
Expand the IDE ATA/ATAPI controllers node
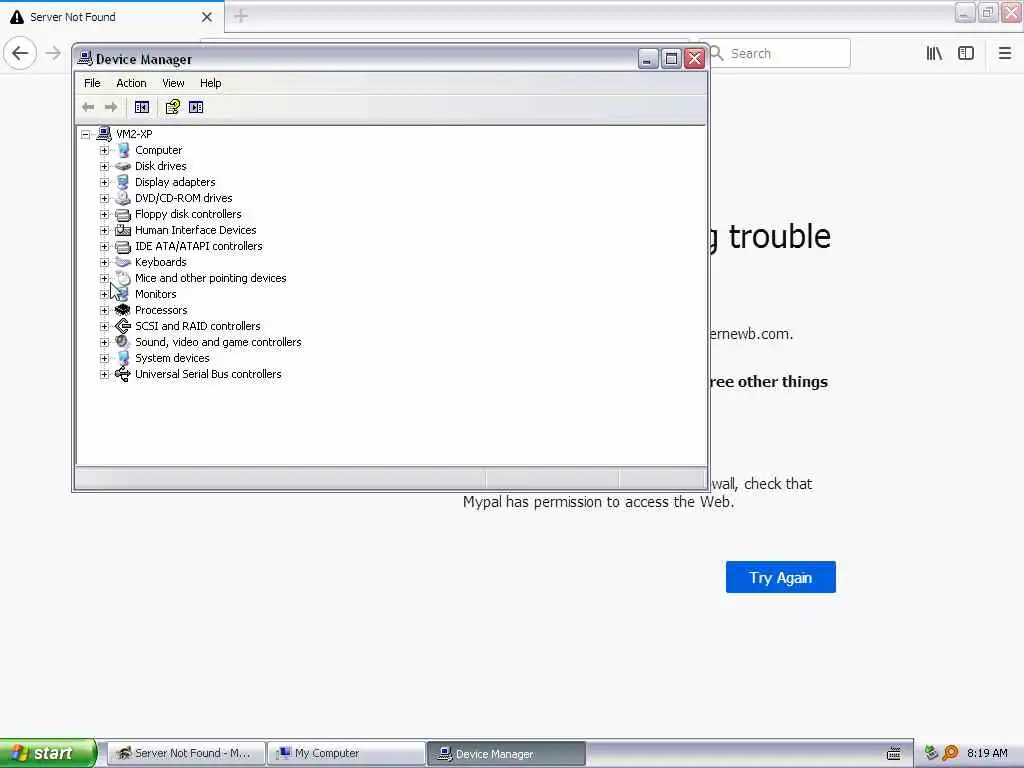pos(104,246)
